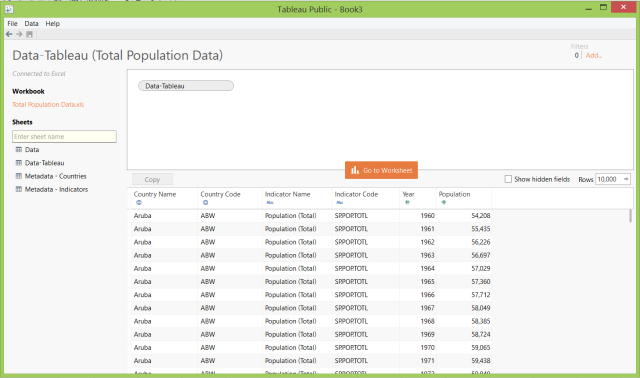The height and width of the screenshot is (378, 640).
Task: Click the Year cell 1965
Action: (x=427, y=282)
